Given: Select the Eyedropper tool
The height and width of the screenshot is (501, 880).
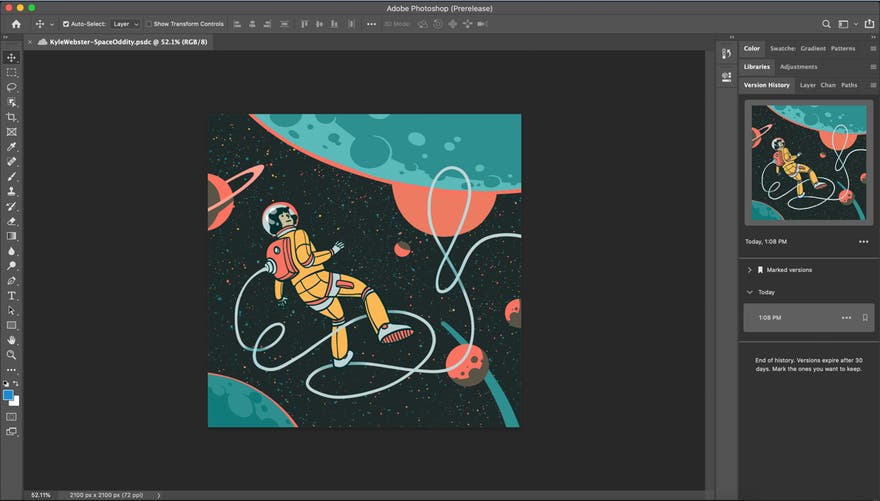Looking at the screenshot, I should [x=12, y=147].
